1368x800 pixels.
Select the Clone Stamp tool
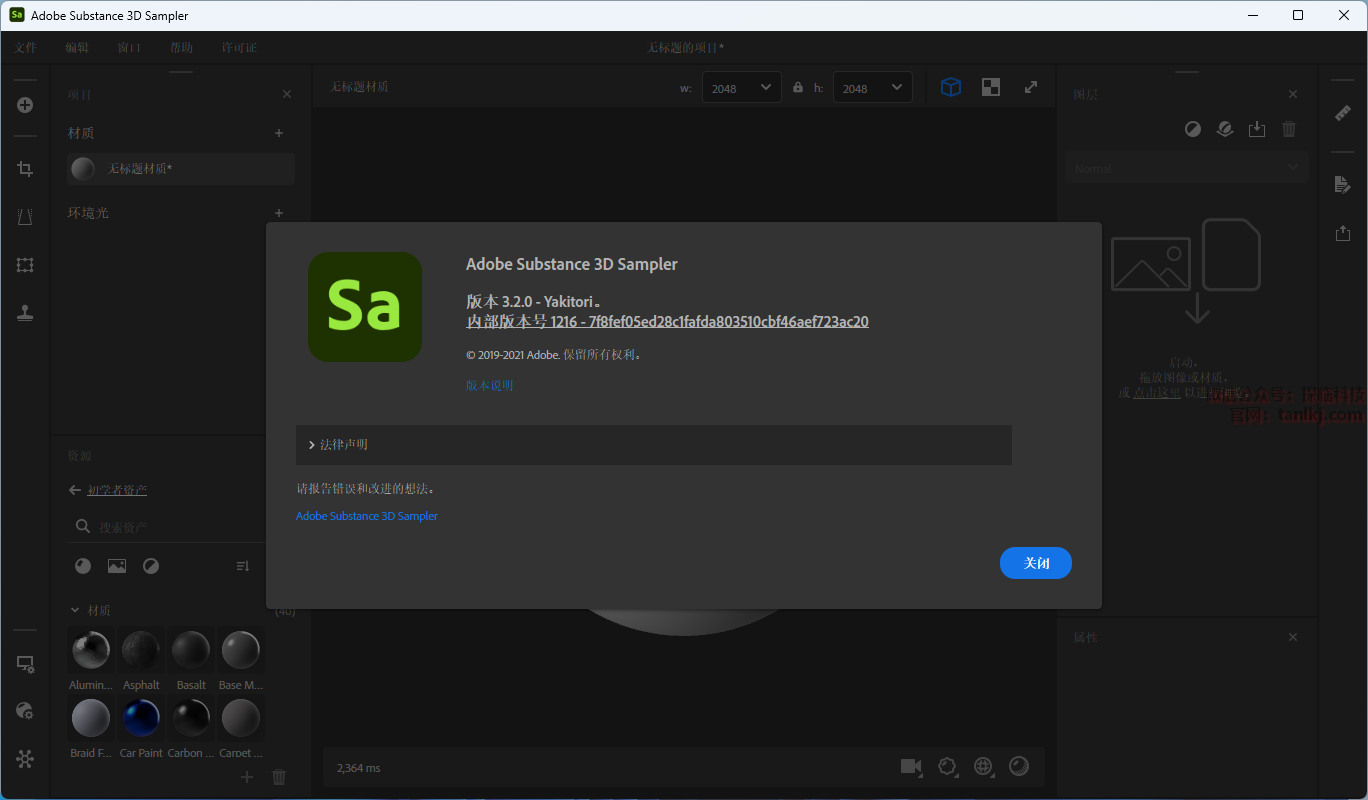25,313
